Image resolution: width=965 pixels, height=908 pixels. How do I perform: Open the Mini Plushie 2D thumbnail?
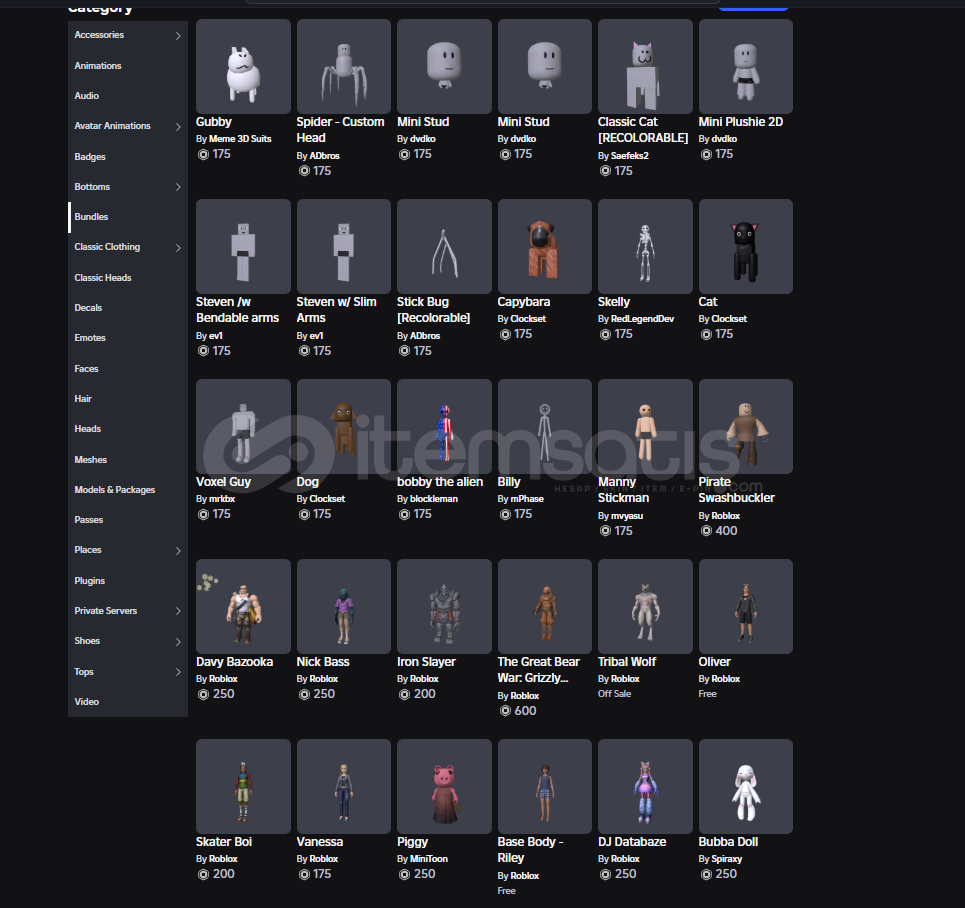pos(745,66)
